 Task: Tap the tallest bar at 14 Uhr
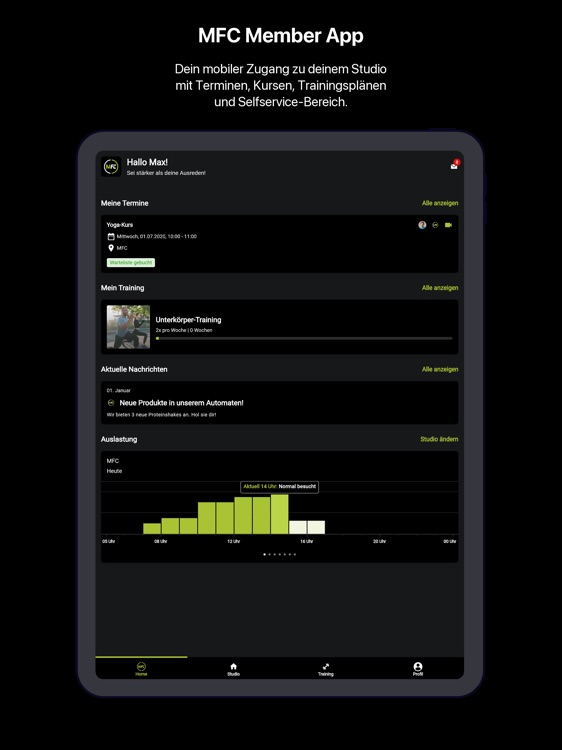[279, 514]
